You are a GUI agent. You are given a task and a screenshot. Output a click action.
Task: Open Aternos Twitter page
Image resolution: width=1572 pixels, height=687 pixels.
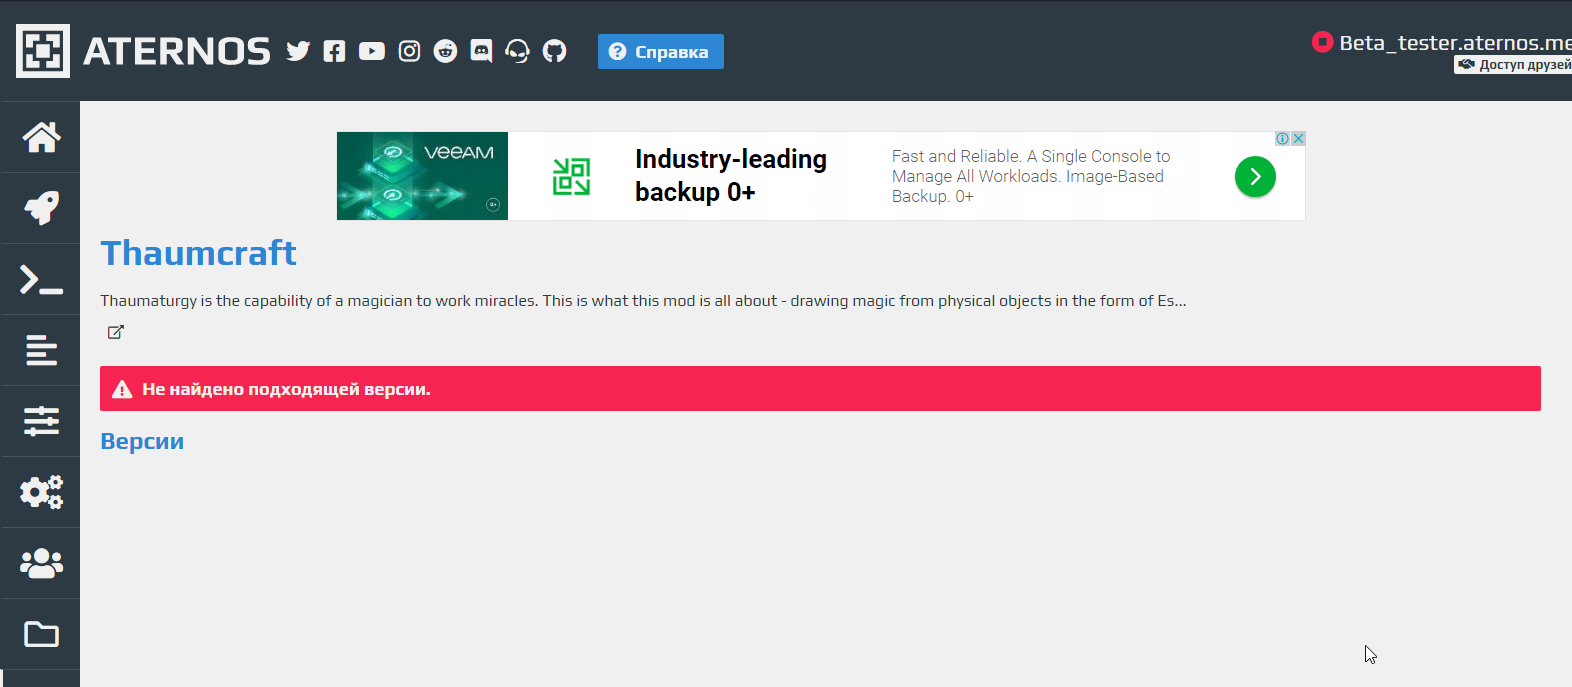pyautogui.click(x=298, y=51)
